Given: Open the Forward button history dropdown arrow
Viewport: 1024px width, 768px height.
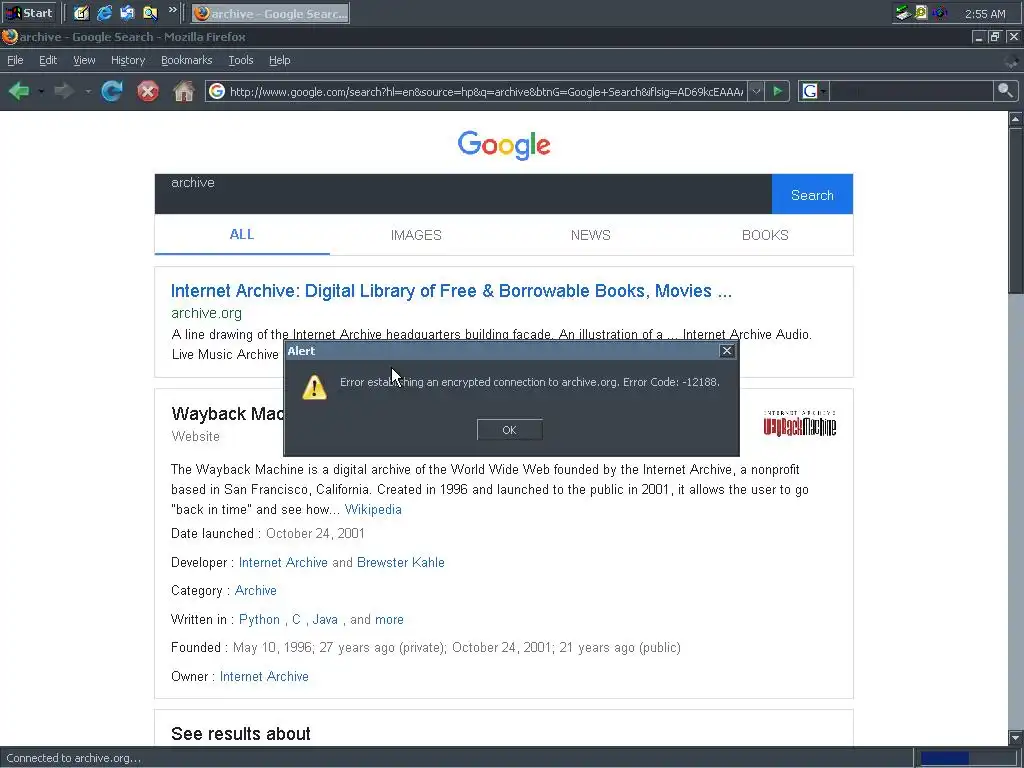Looking at the screenshot, I should (x=87, y=91).
